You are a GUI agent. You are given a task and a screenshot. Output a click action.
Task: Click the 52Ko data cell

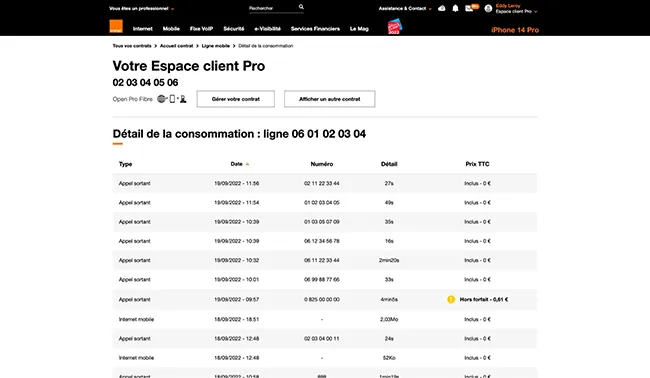pyautogui.click(x=389, y=358)
